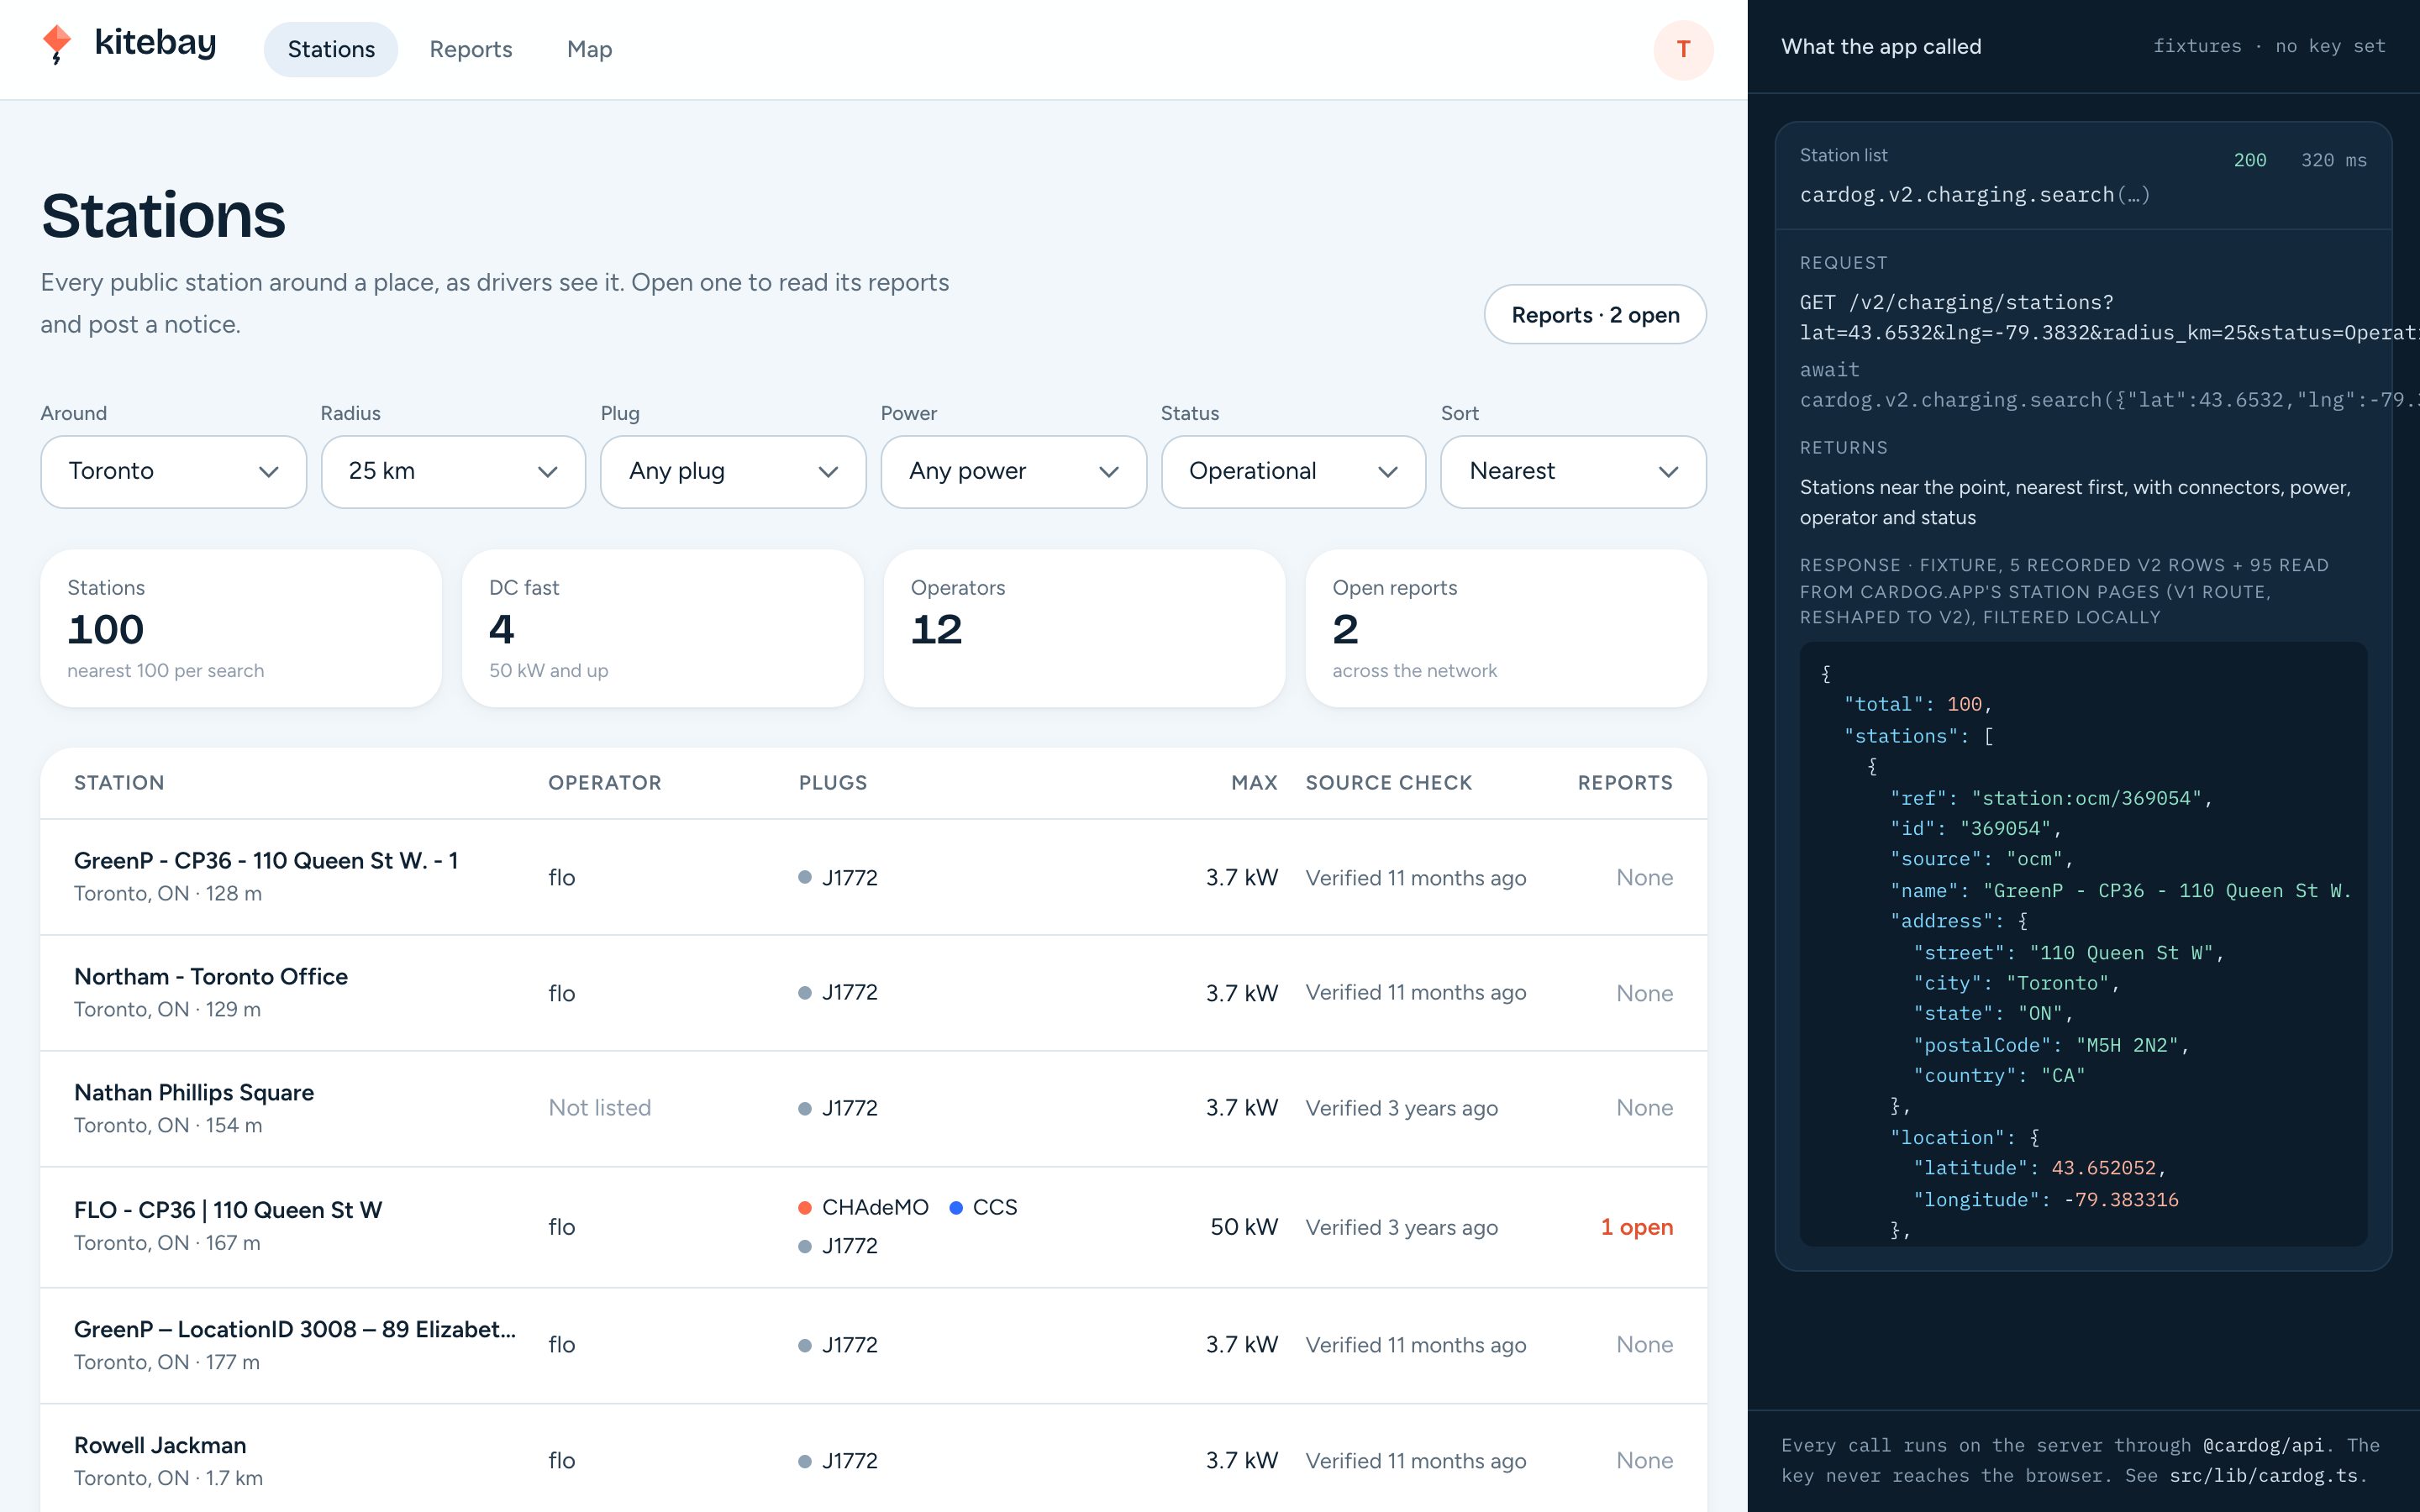Open the Rowell Jackman station
This screenshot has width=2420, height=1512.
[x=873, y=1460]
